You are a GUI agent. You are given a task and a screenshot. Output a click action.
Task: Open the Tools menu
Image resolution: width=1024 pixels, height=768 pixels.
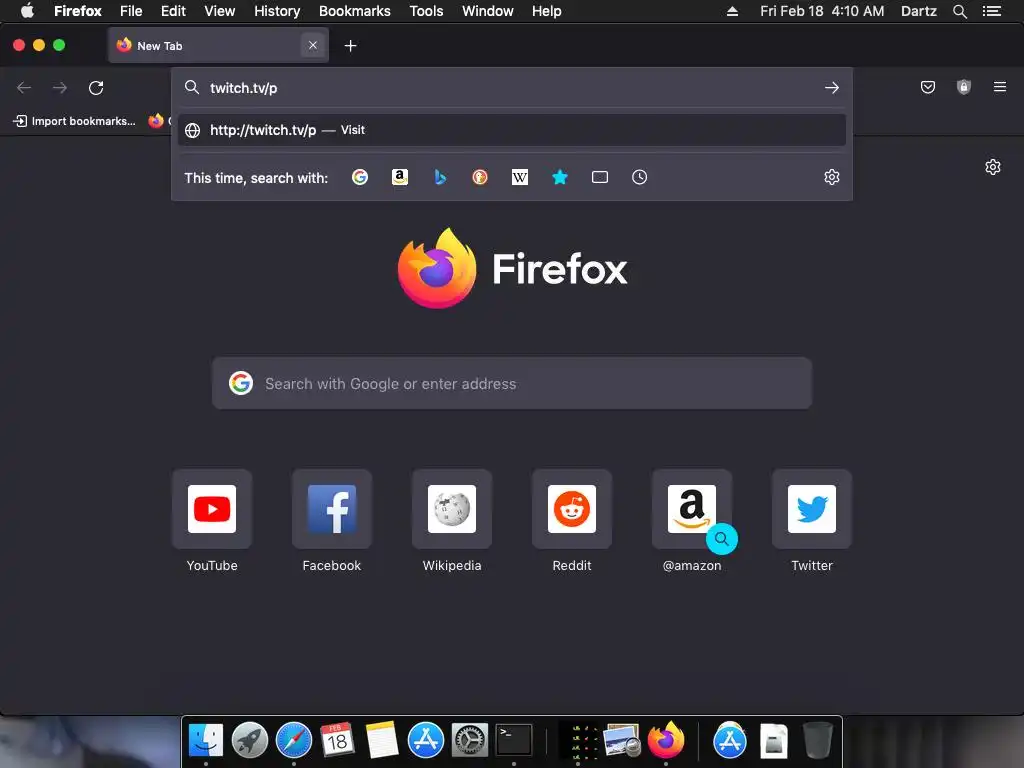coord(426,11)
